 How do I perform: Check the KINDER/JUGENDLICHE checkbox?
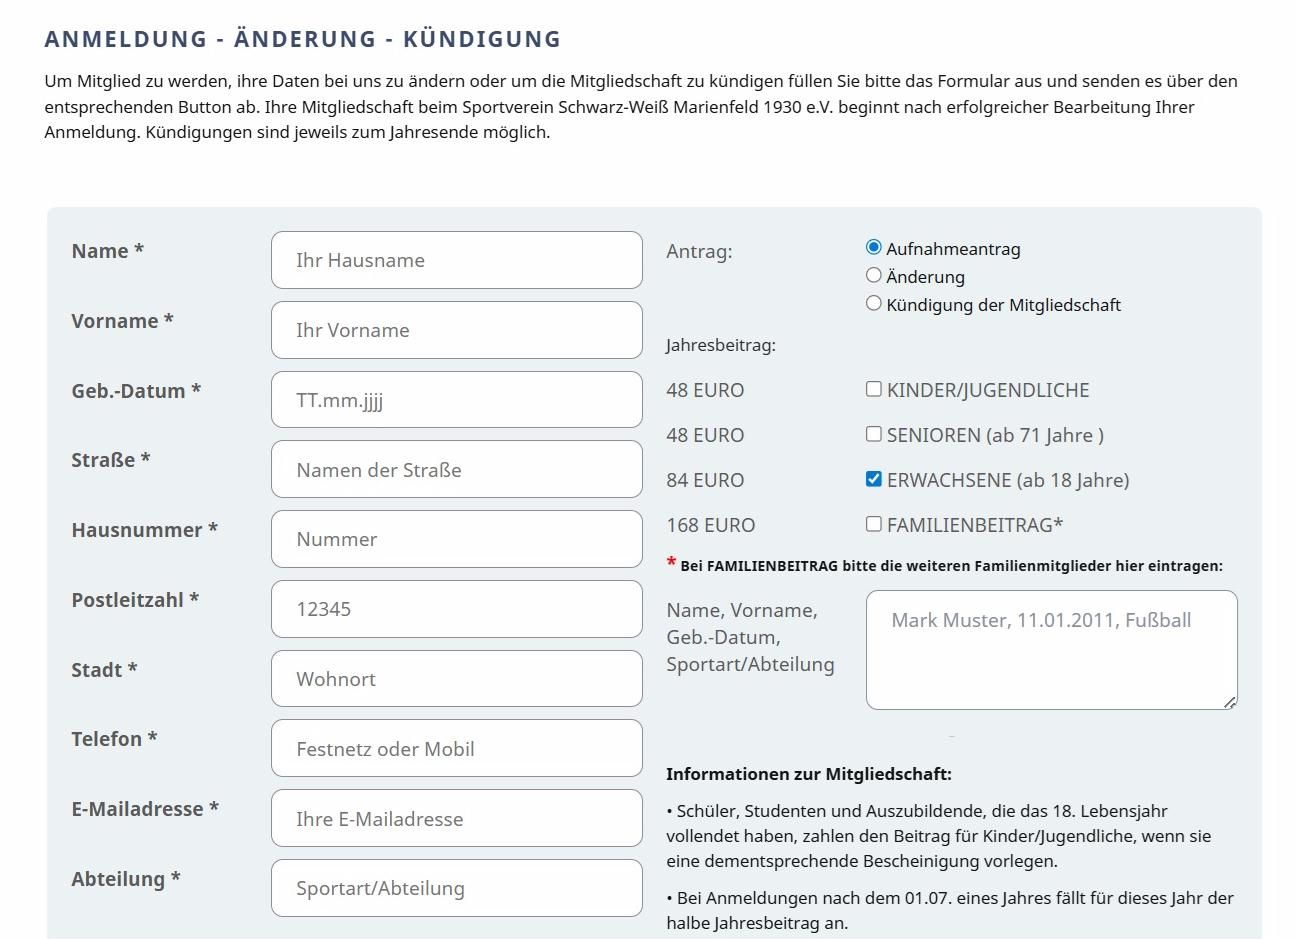click(874, 389)
